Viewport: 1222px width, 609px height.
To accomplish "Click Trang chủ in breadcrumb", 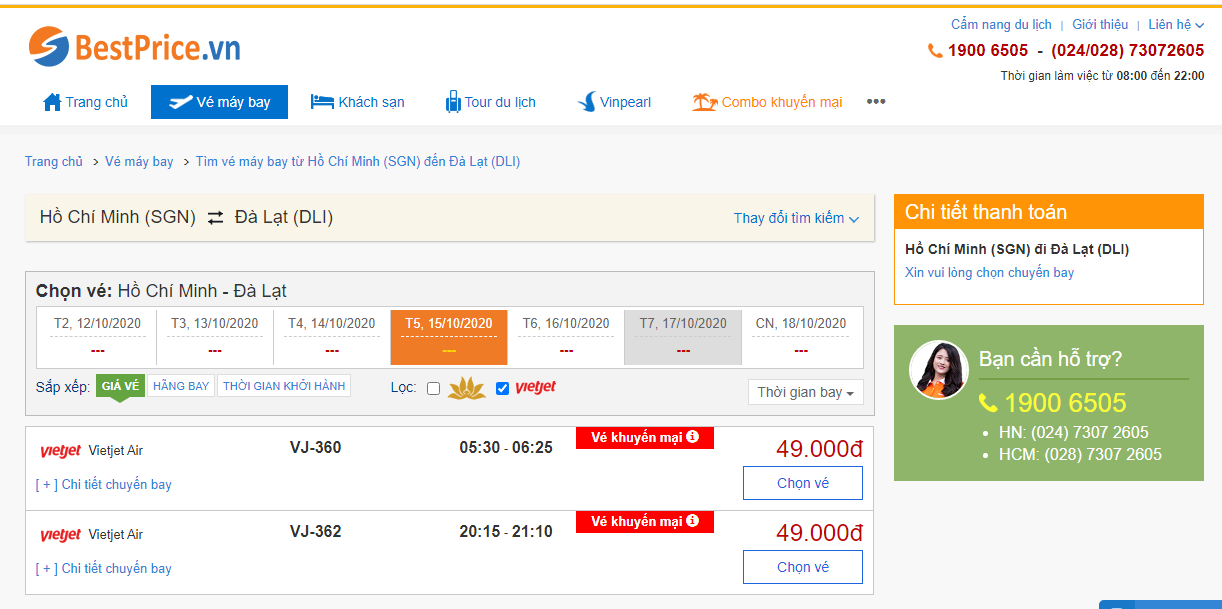I will [x=54, y=161].
